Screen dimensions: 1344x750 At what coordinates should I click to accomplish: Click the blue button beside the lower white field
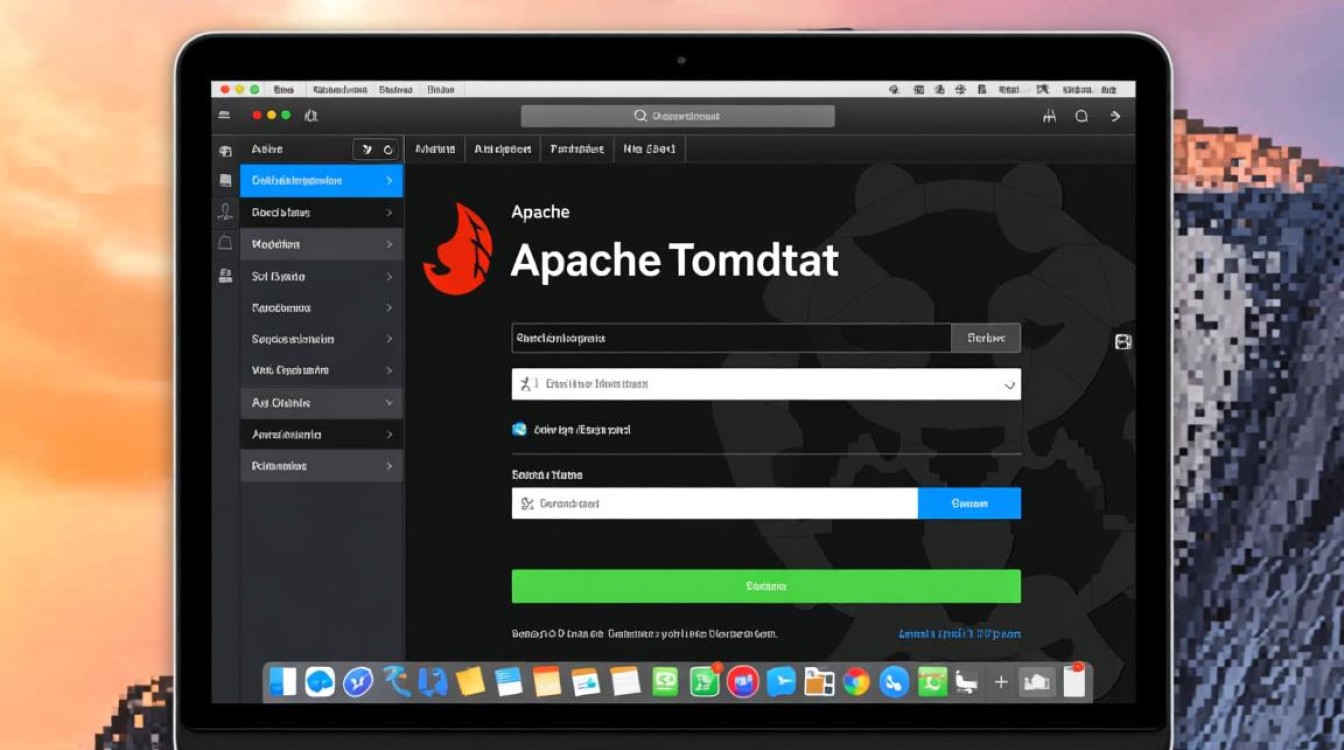[968, 504]
